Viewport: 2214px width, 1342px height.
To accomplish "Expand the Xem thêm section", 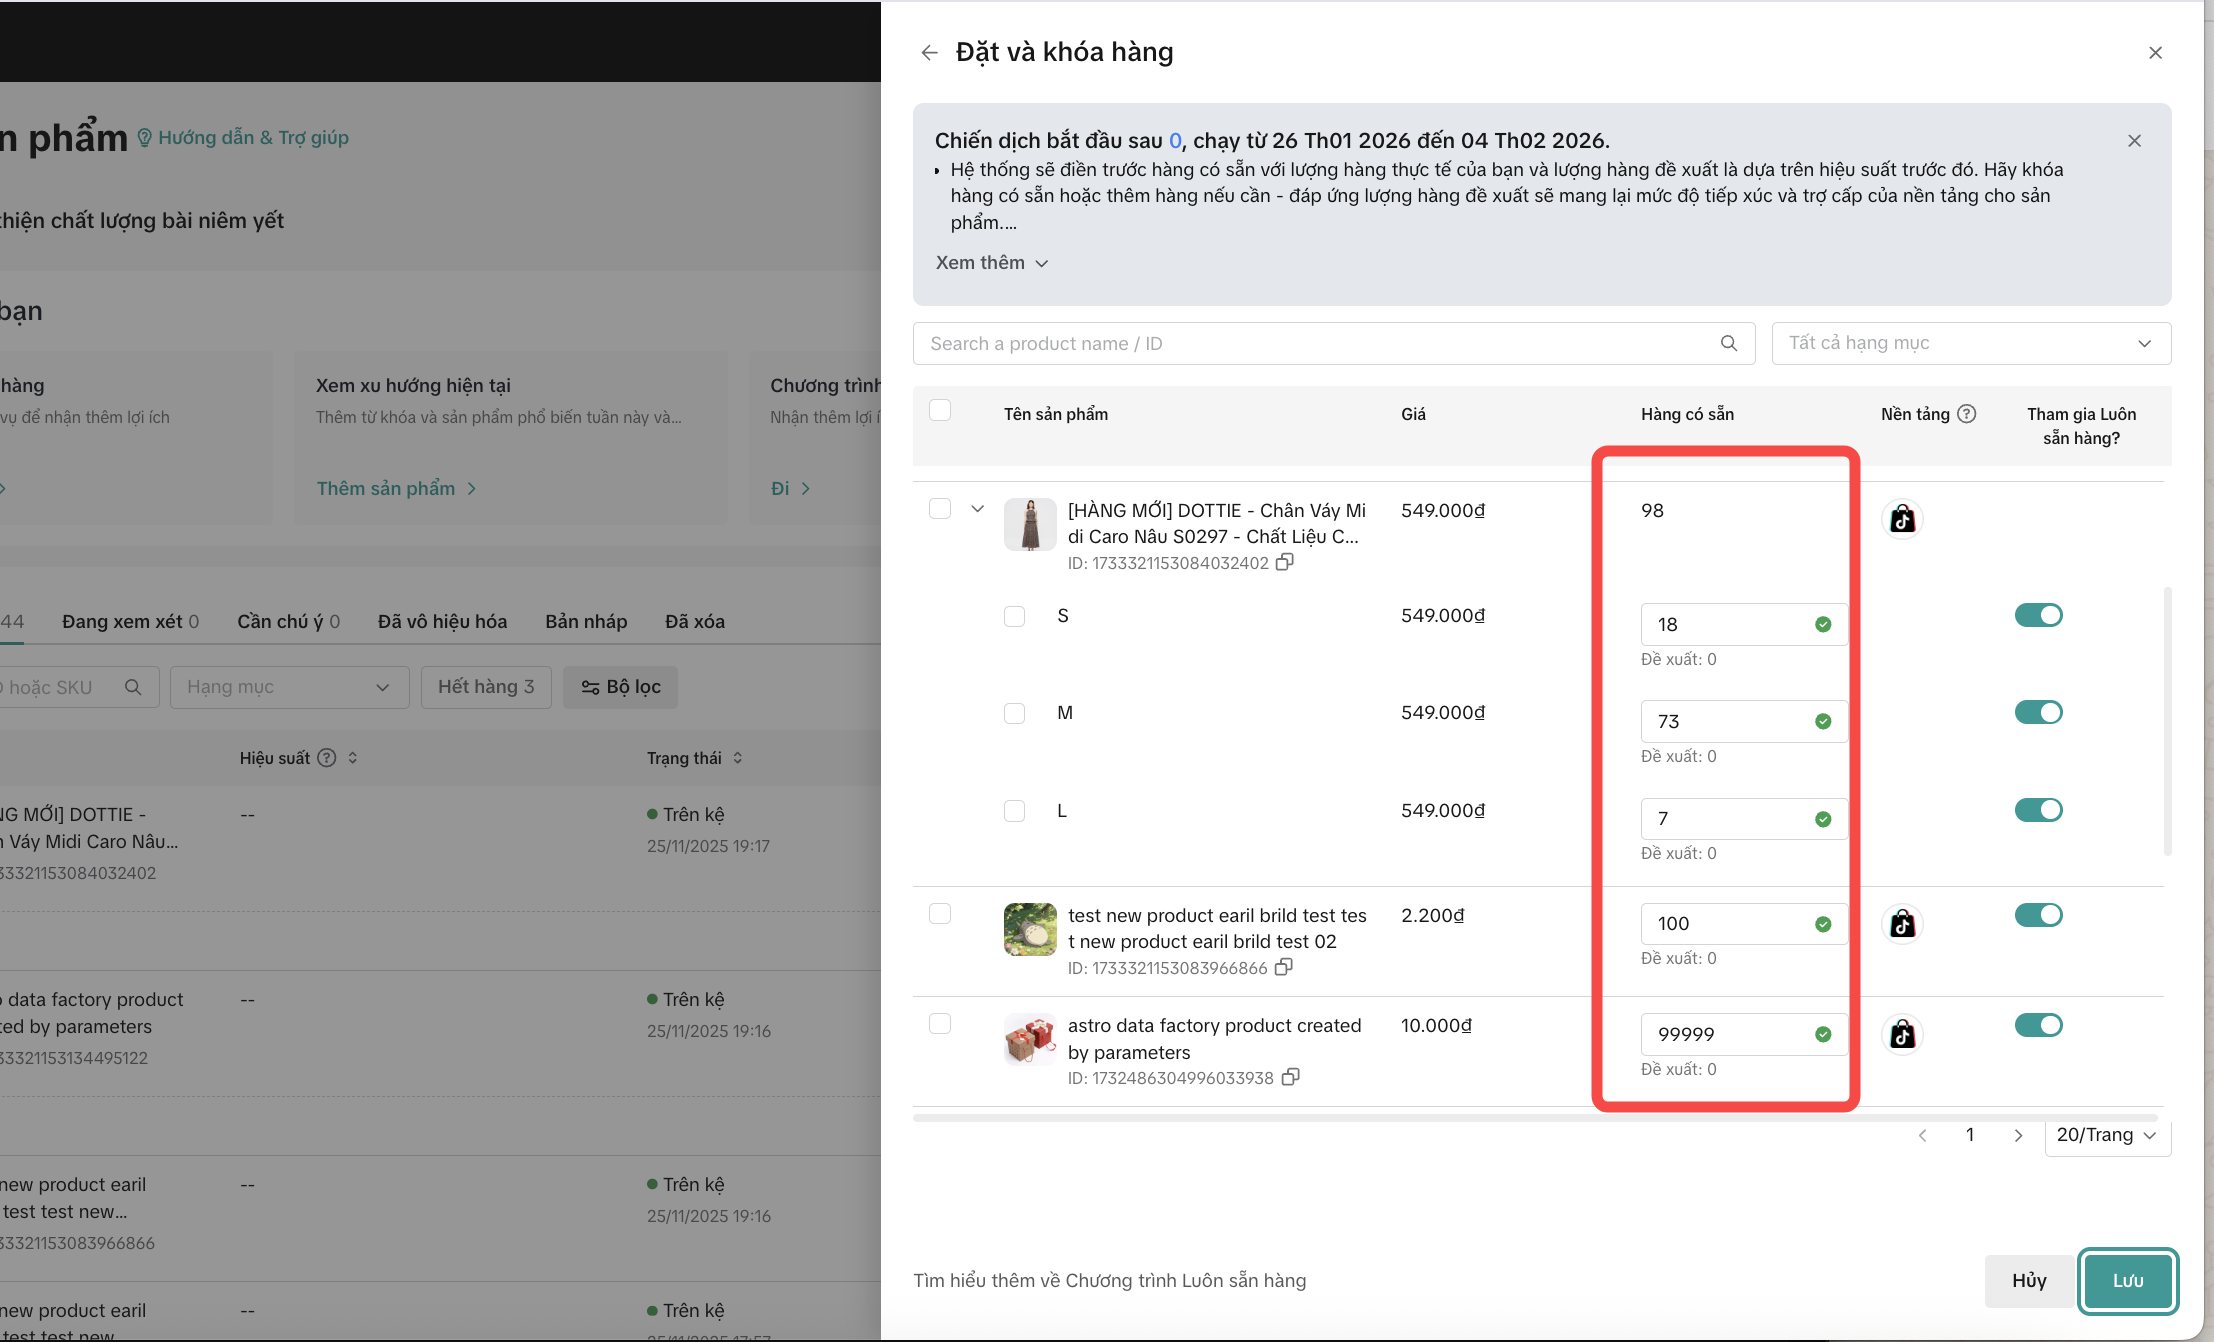I will (x=991, y=263).
